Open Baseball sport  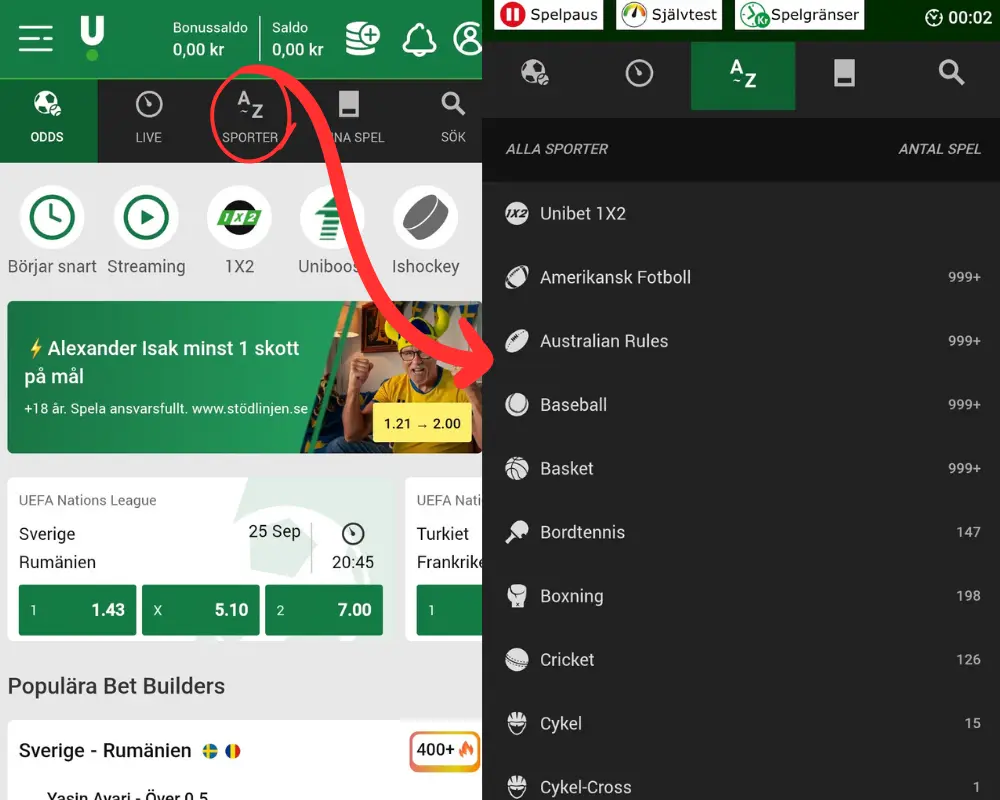pos(741,404)
